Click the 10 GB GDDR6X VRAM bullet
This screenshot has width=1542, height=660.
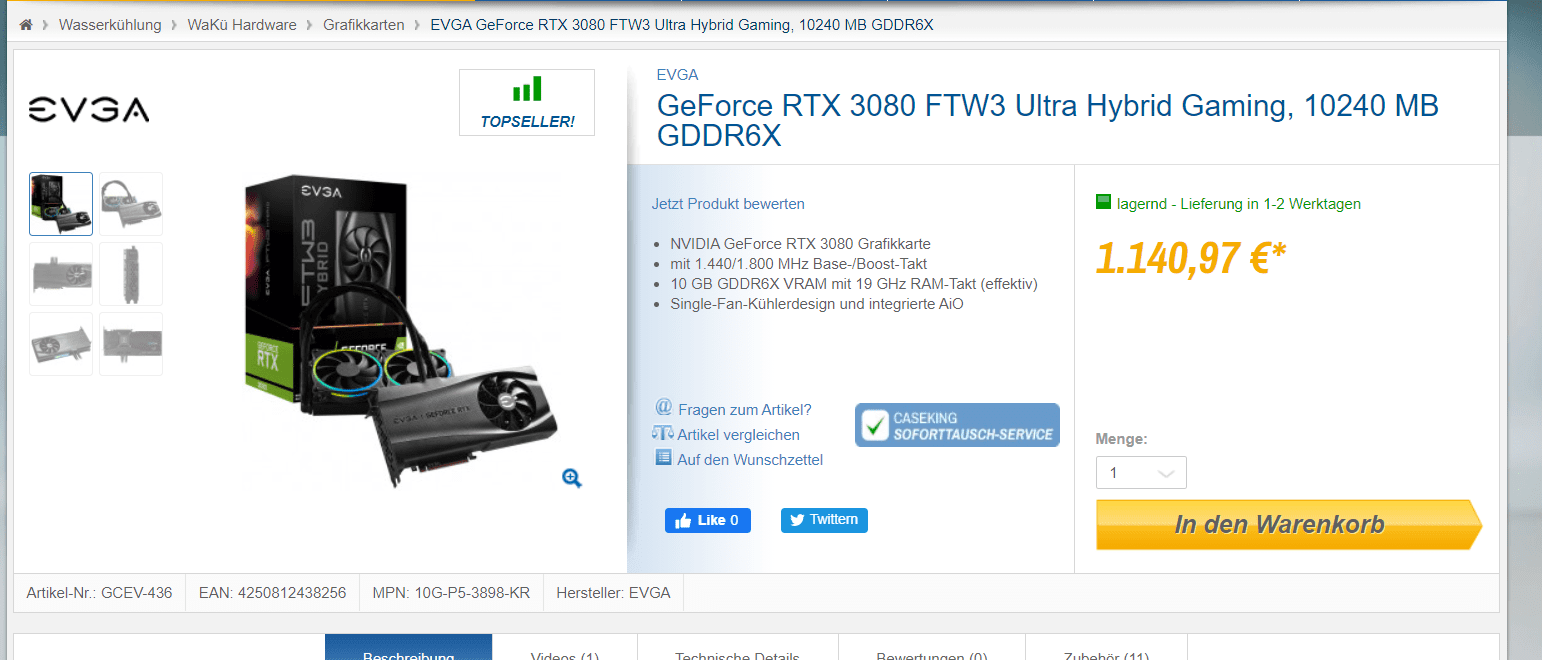click(x=854, y=284)
